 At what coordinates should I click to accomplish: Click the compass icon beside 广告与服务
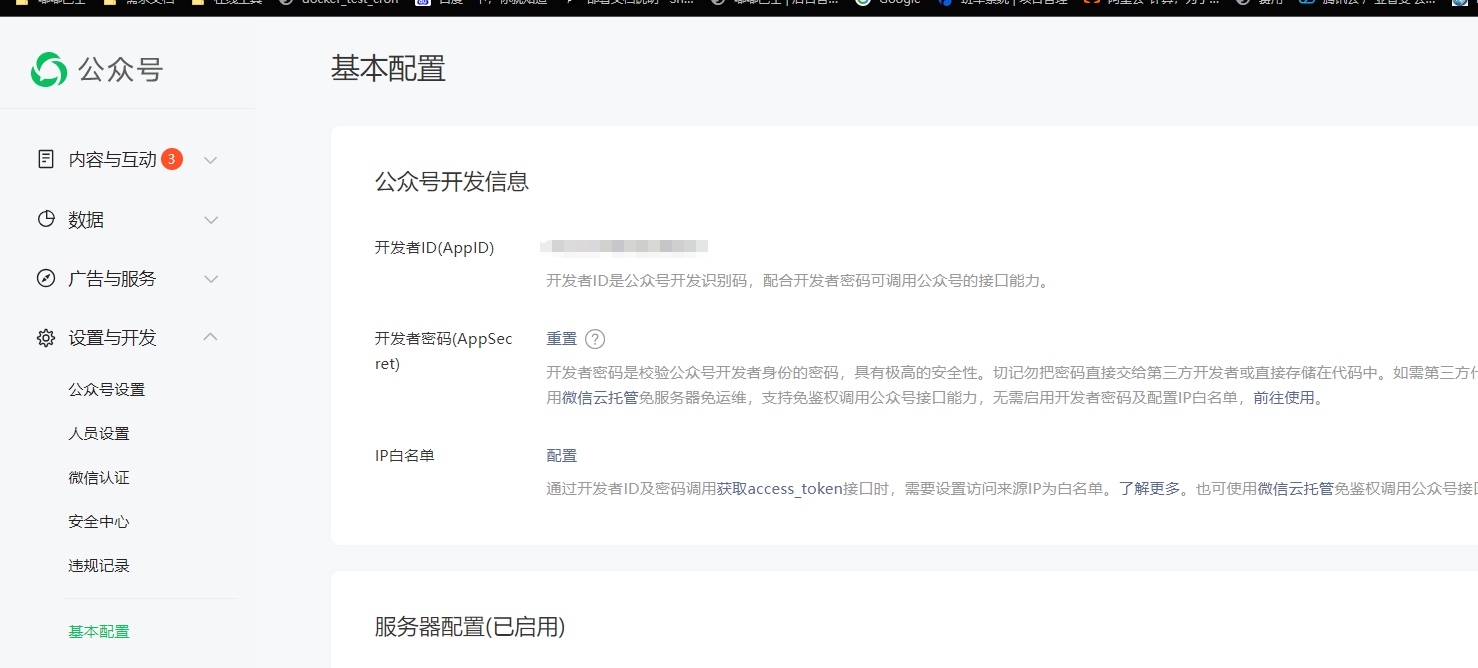point(46,278)
